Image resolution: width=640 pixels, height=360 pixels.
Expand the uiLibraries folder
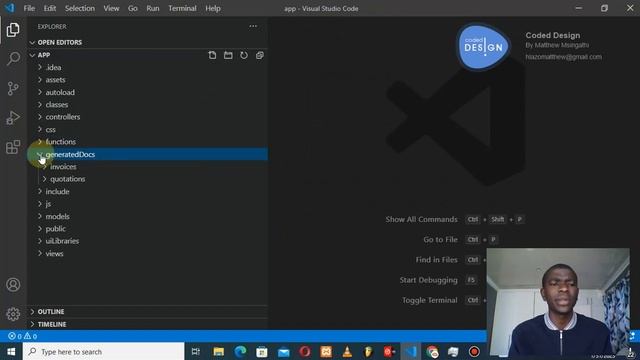coord(148,241)
